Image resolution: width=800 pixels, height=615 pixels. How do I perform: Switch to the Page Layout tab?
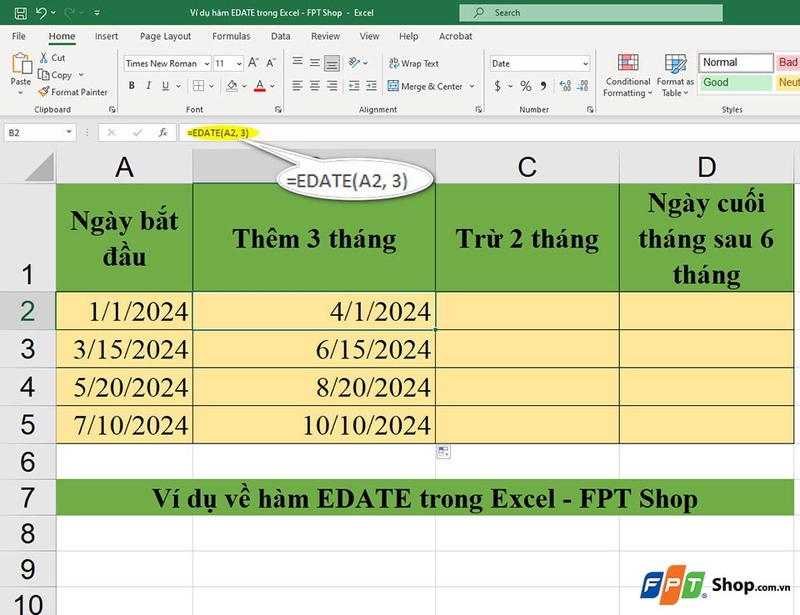coord(165,36)
